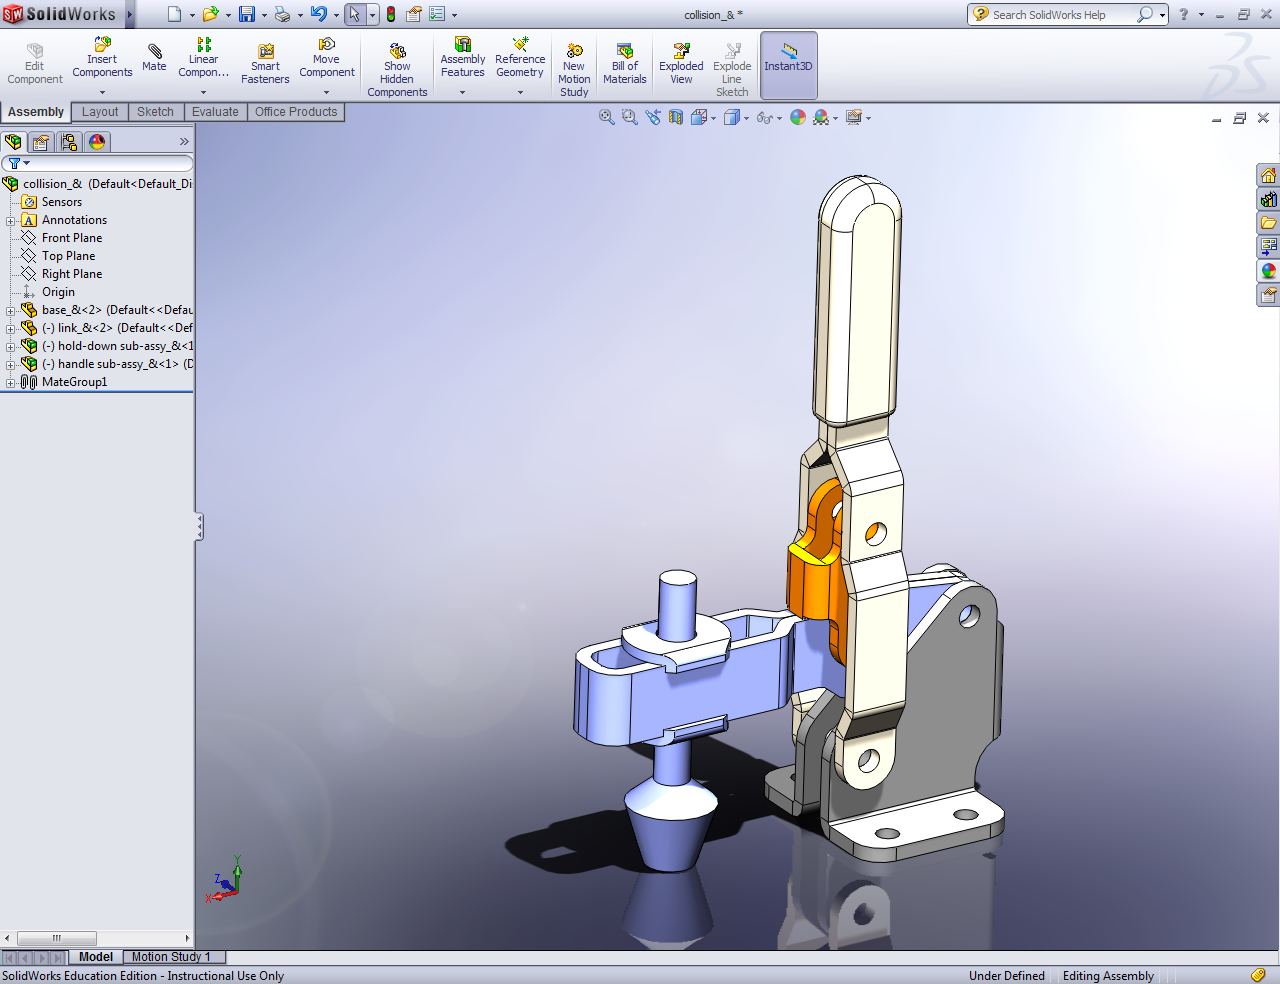The width and height of the screenshot is (1280, 984).
Task: Expand the base_&<2> component node
Action: point(10,311)
